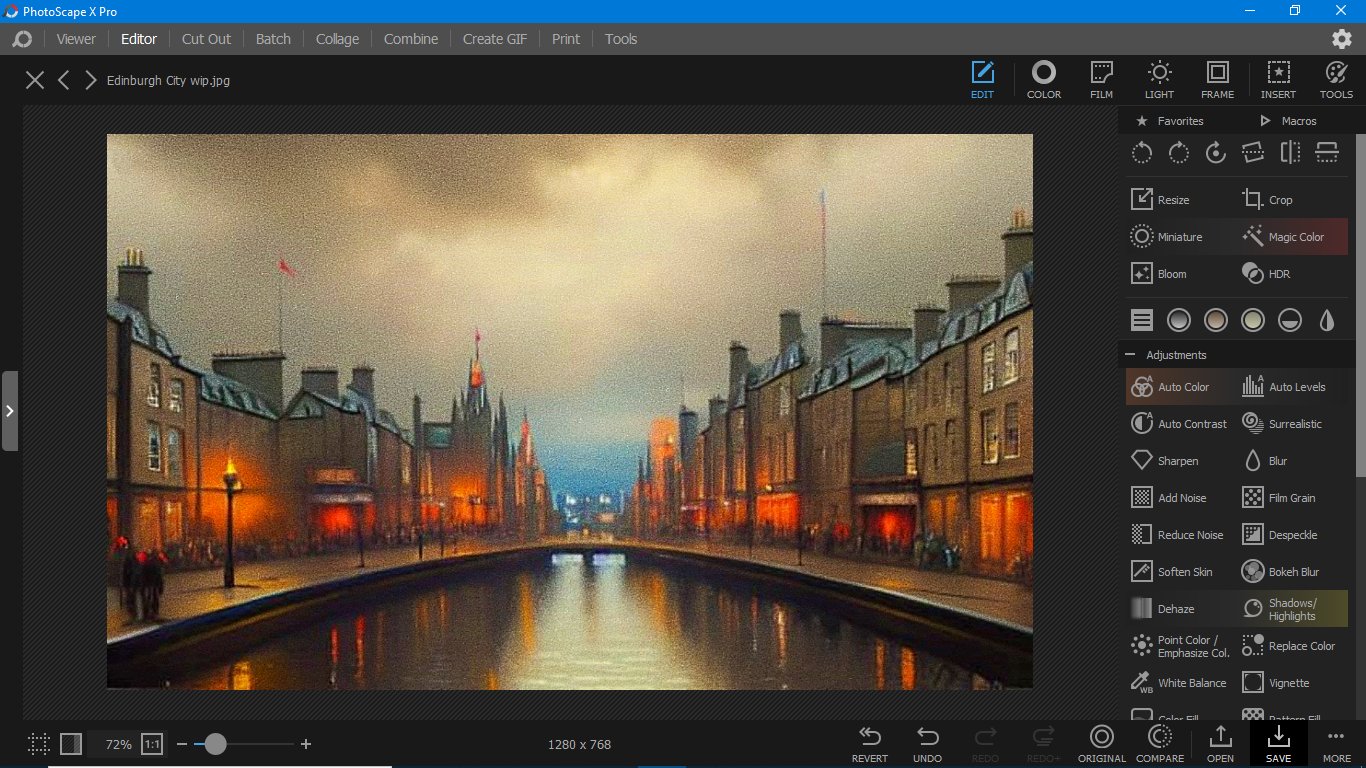The width and height of the screenshot is (1366, 768).
Task: Rotate image 90 degrees clockwise
Action: pyautogui.click(x=1179, y=153)
